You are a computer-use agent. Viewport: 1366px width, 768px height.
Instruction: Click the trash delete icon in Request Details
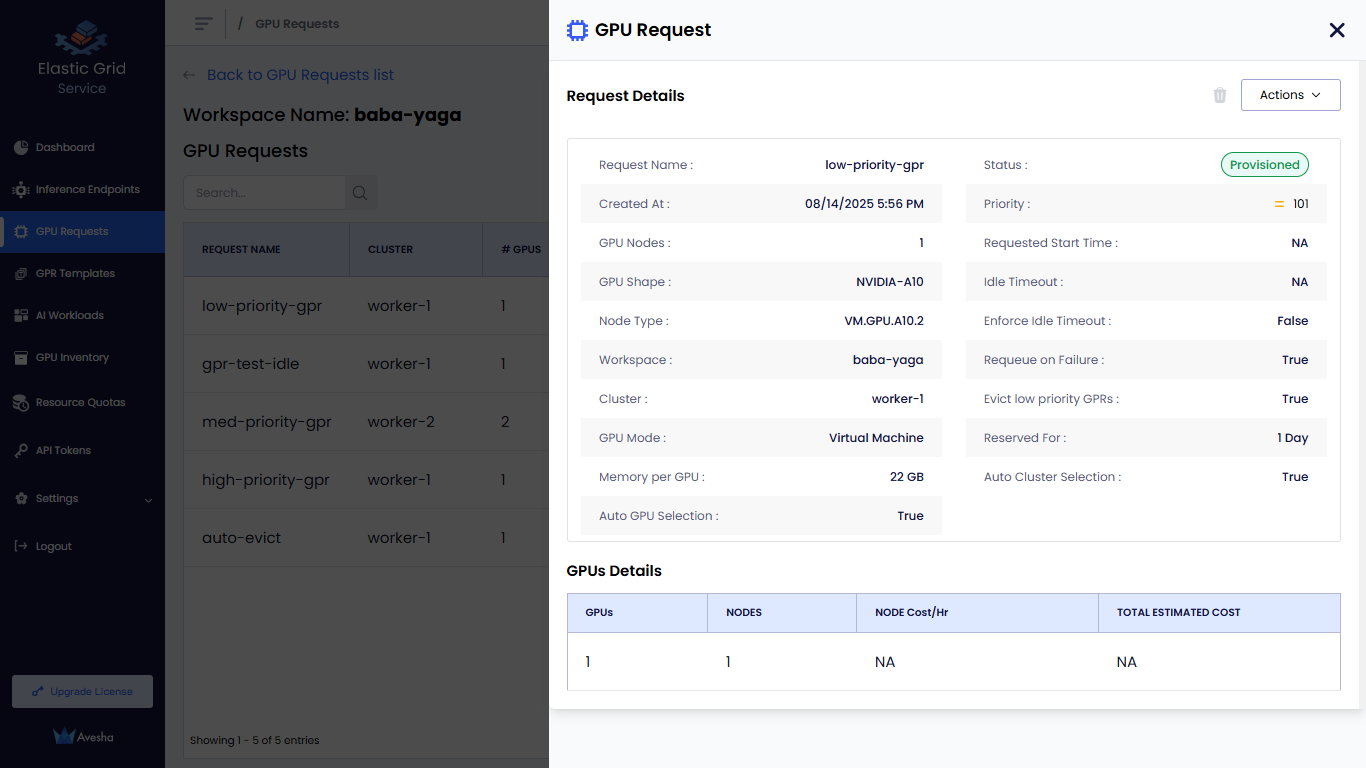pos(1220,95)
